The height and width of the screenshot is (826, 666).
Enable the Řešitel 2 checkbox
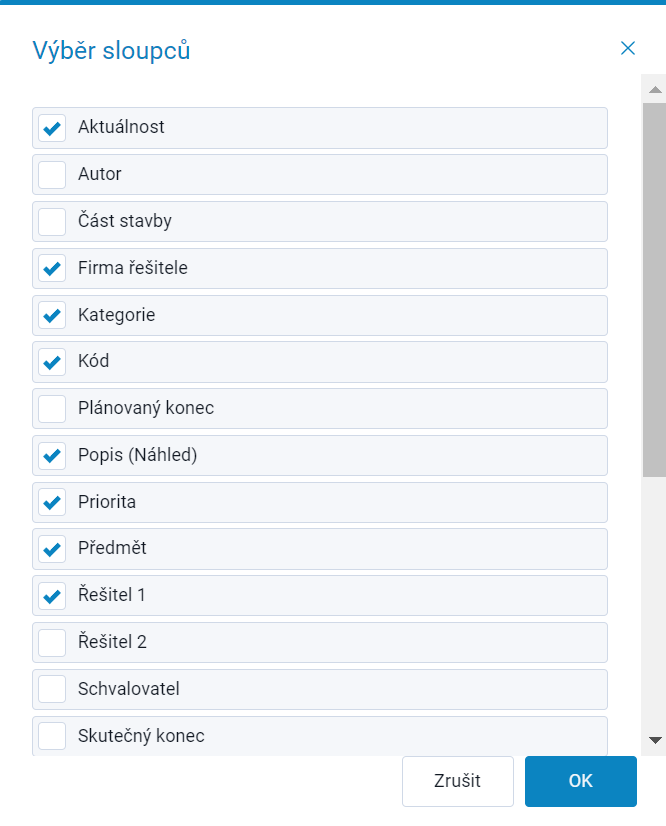[x=52, y=643]
